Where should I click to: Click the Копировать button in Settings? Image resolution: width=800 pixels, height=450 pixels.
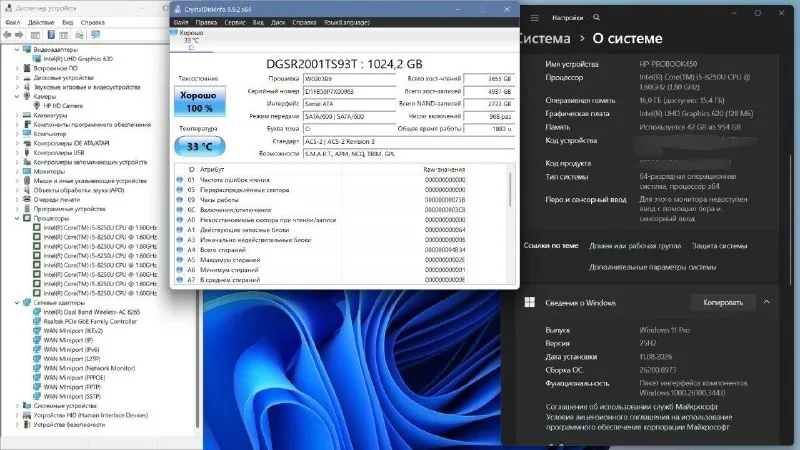[x=723, y=303]
